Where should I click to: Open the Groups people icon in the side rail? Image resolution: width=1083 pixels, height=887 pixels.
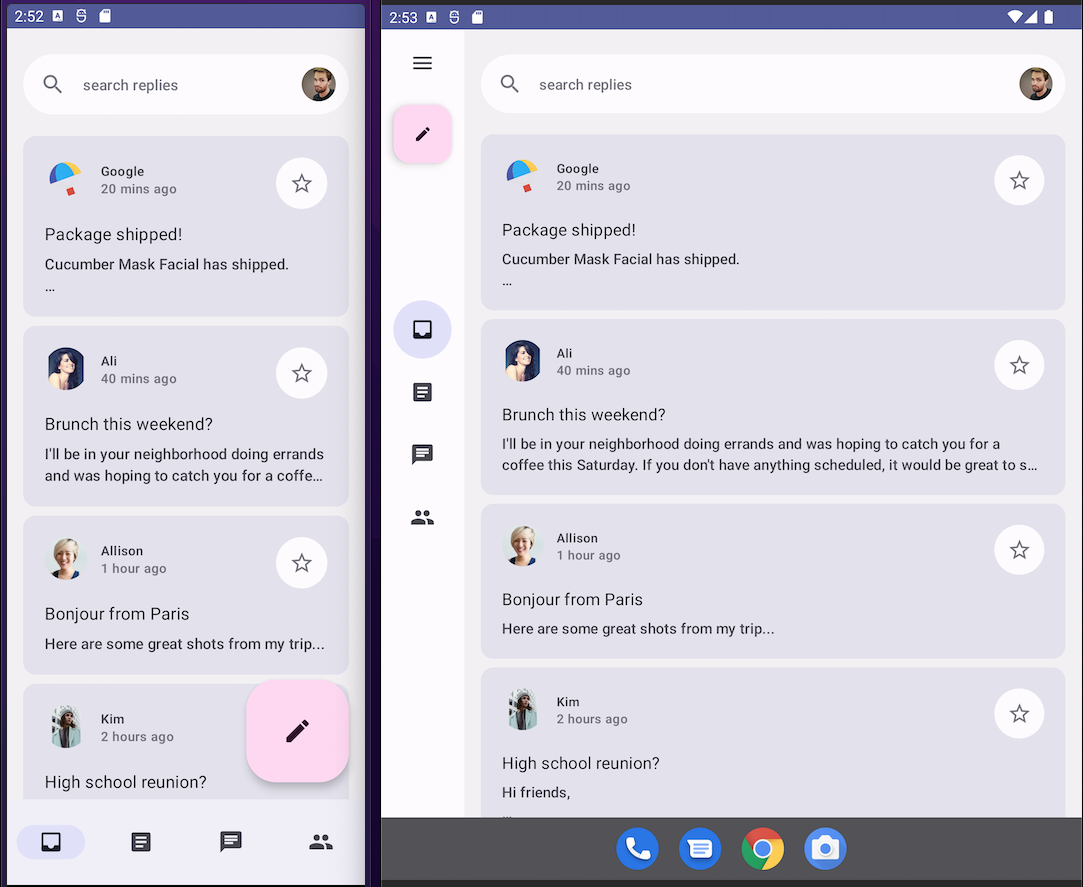[422, 518]
